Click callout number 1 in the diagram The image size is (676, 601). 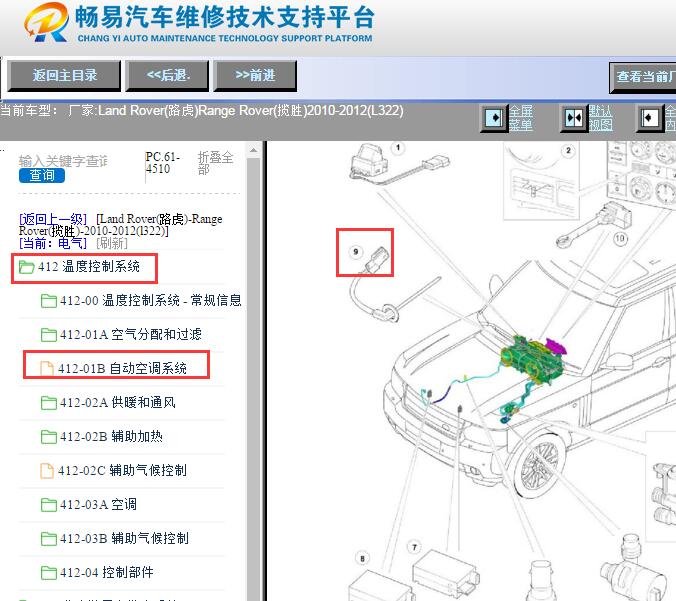(x=398, y=148)
